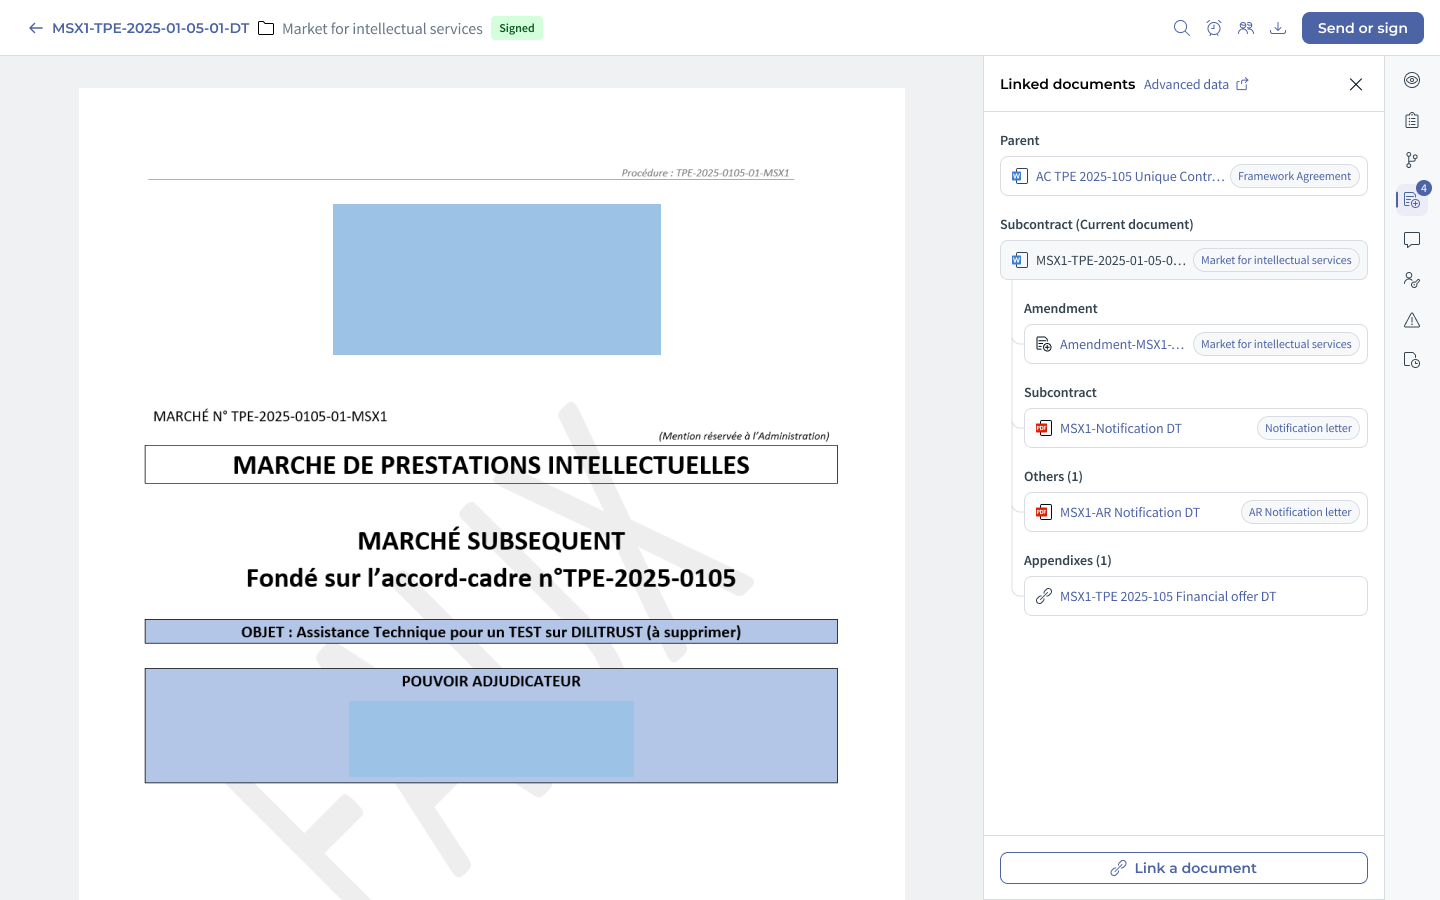Open the eye preview sidebar icon
This screenshot has width=1440, height=900.
(x=1412, y=80)
